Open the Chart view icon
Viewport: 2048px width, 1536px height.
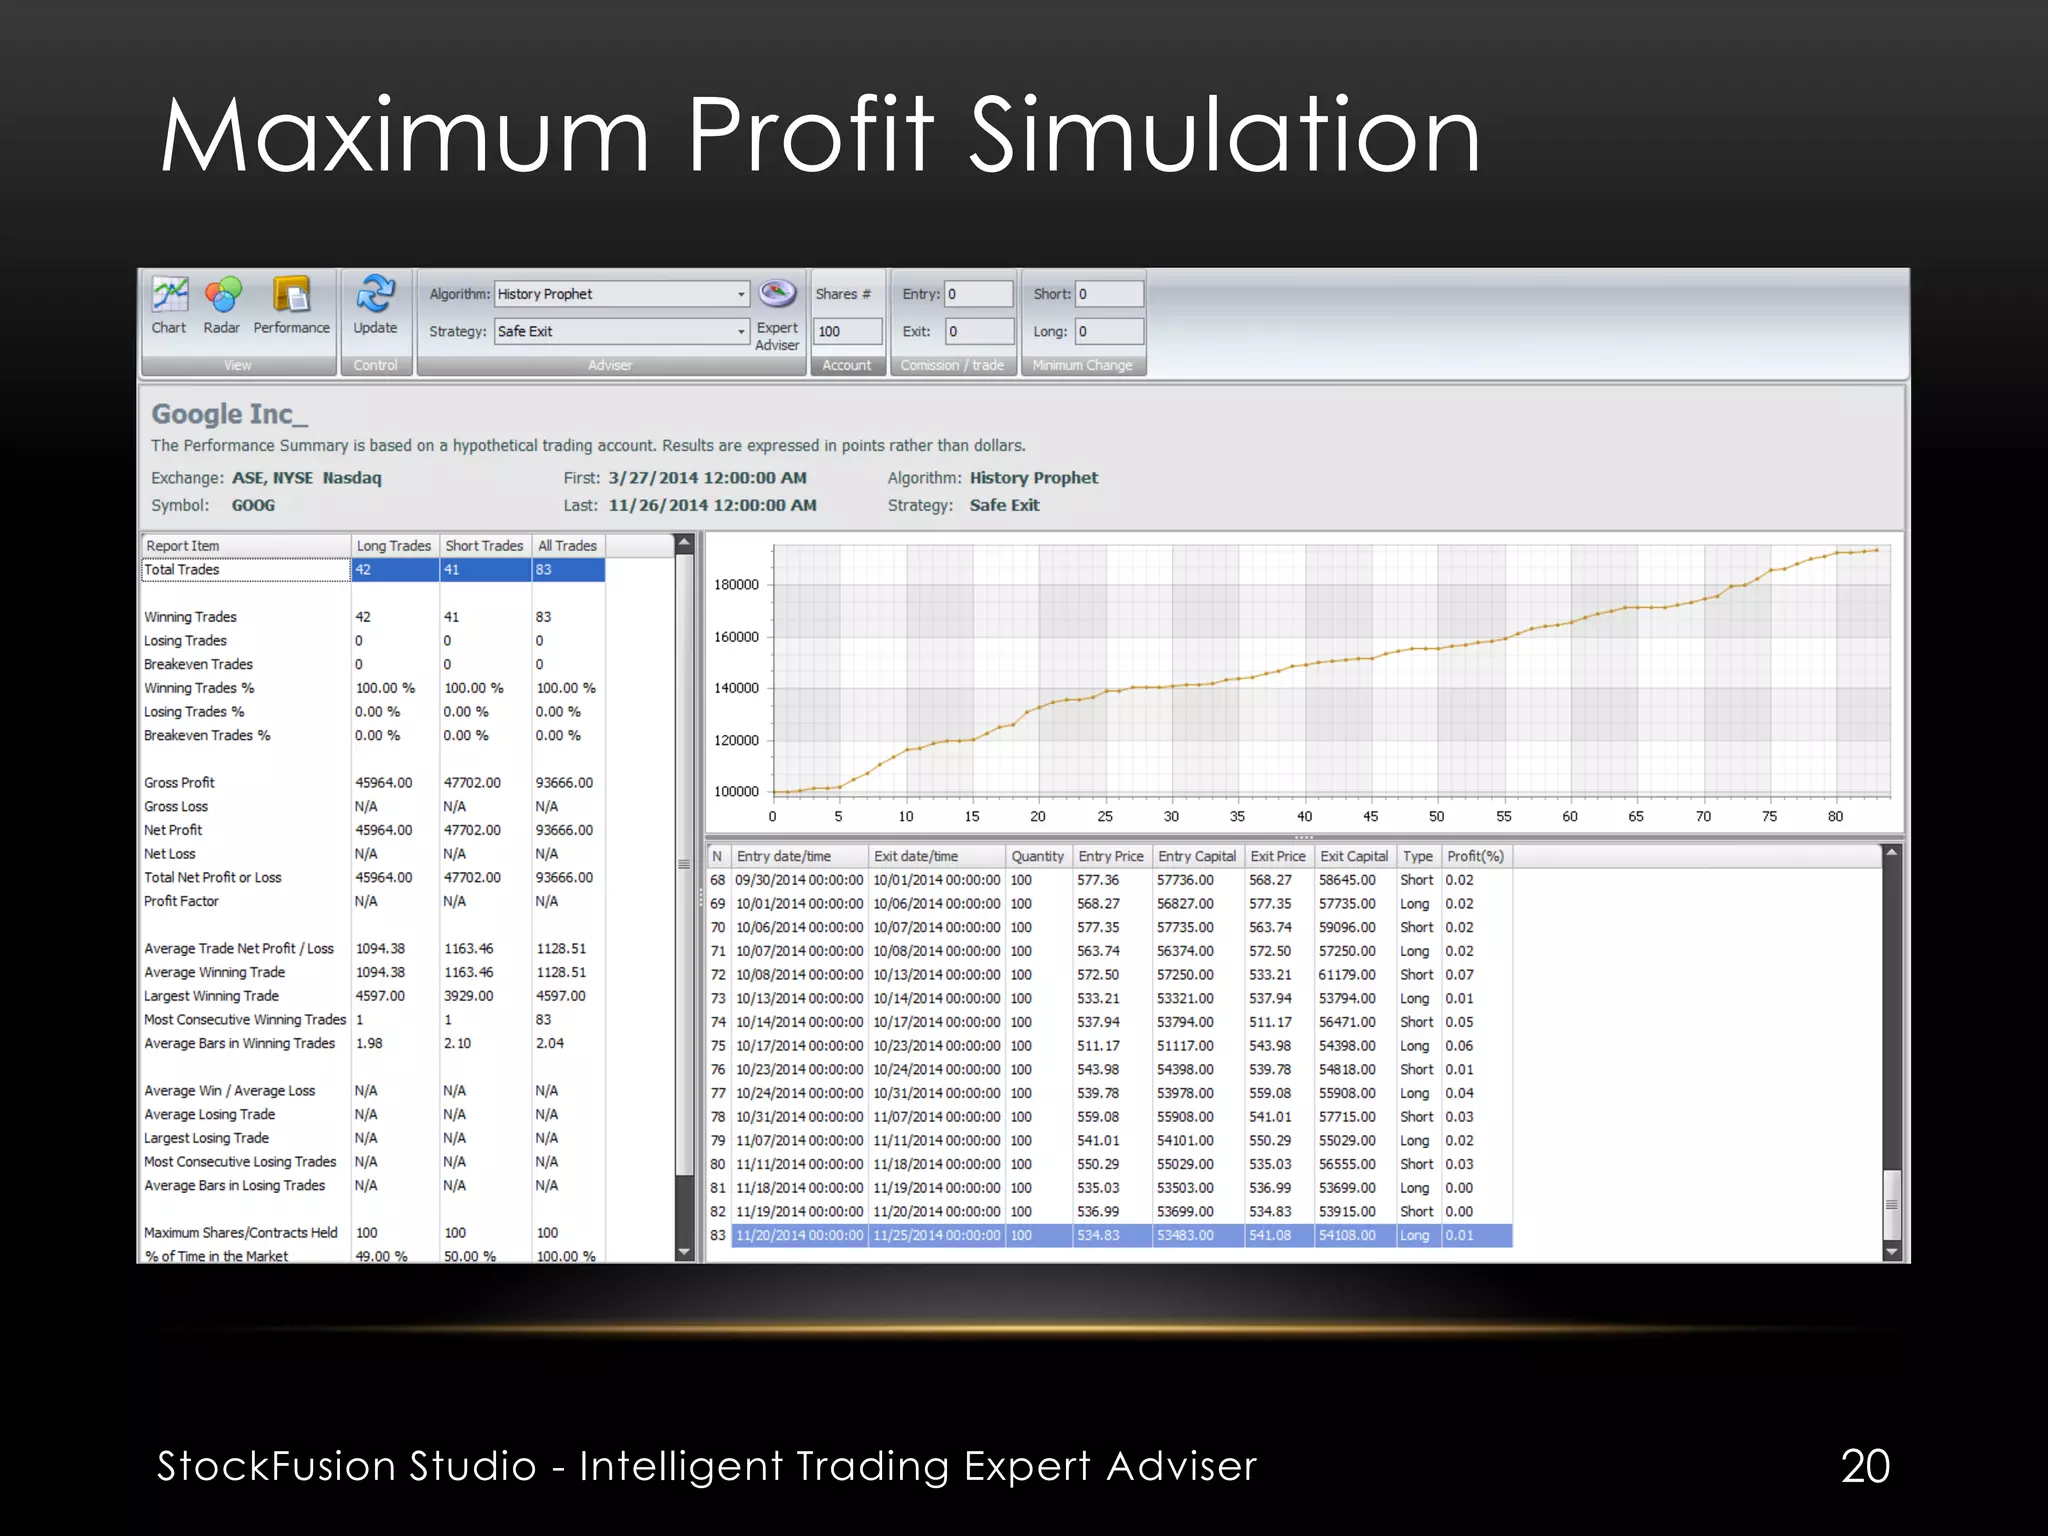169,305
